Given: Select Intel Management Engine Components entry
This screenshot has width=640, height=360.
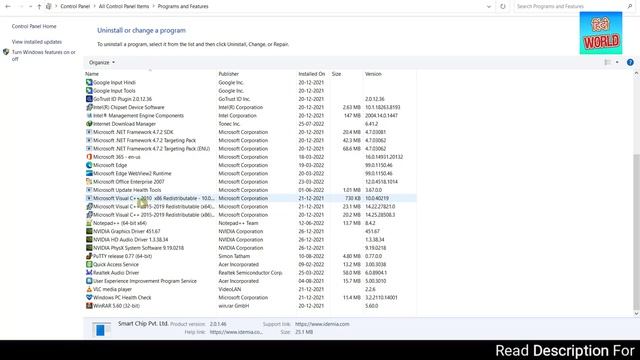Looking at the screenshot, I should click(250, 116).
